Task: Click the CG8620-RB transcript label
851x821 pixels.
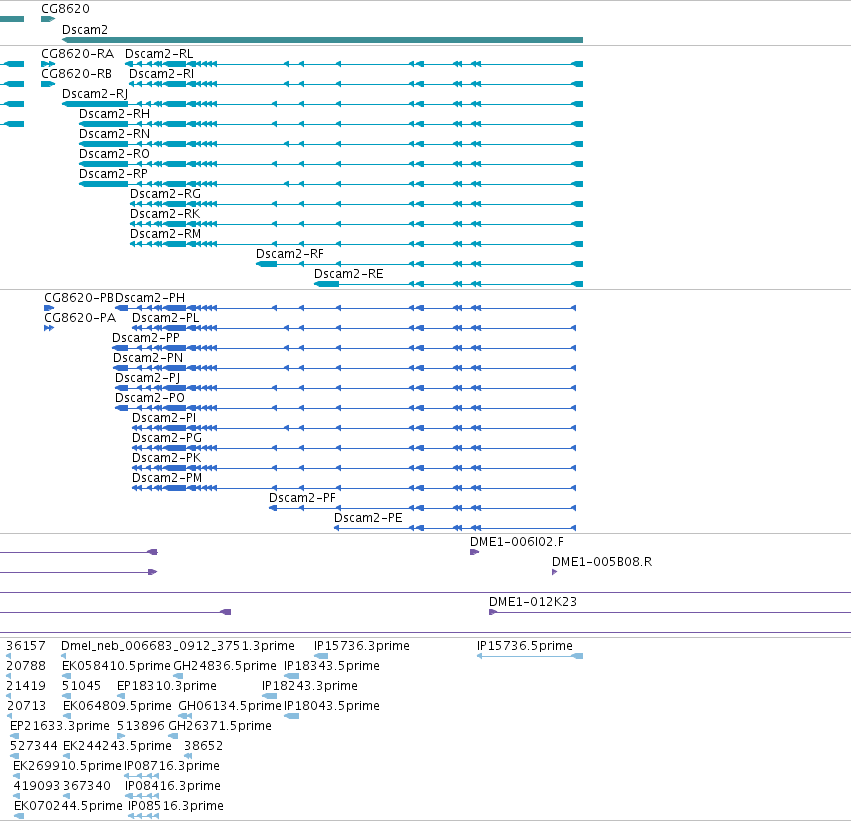Action: 77,74
